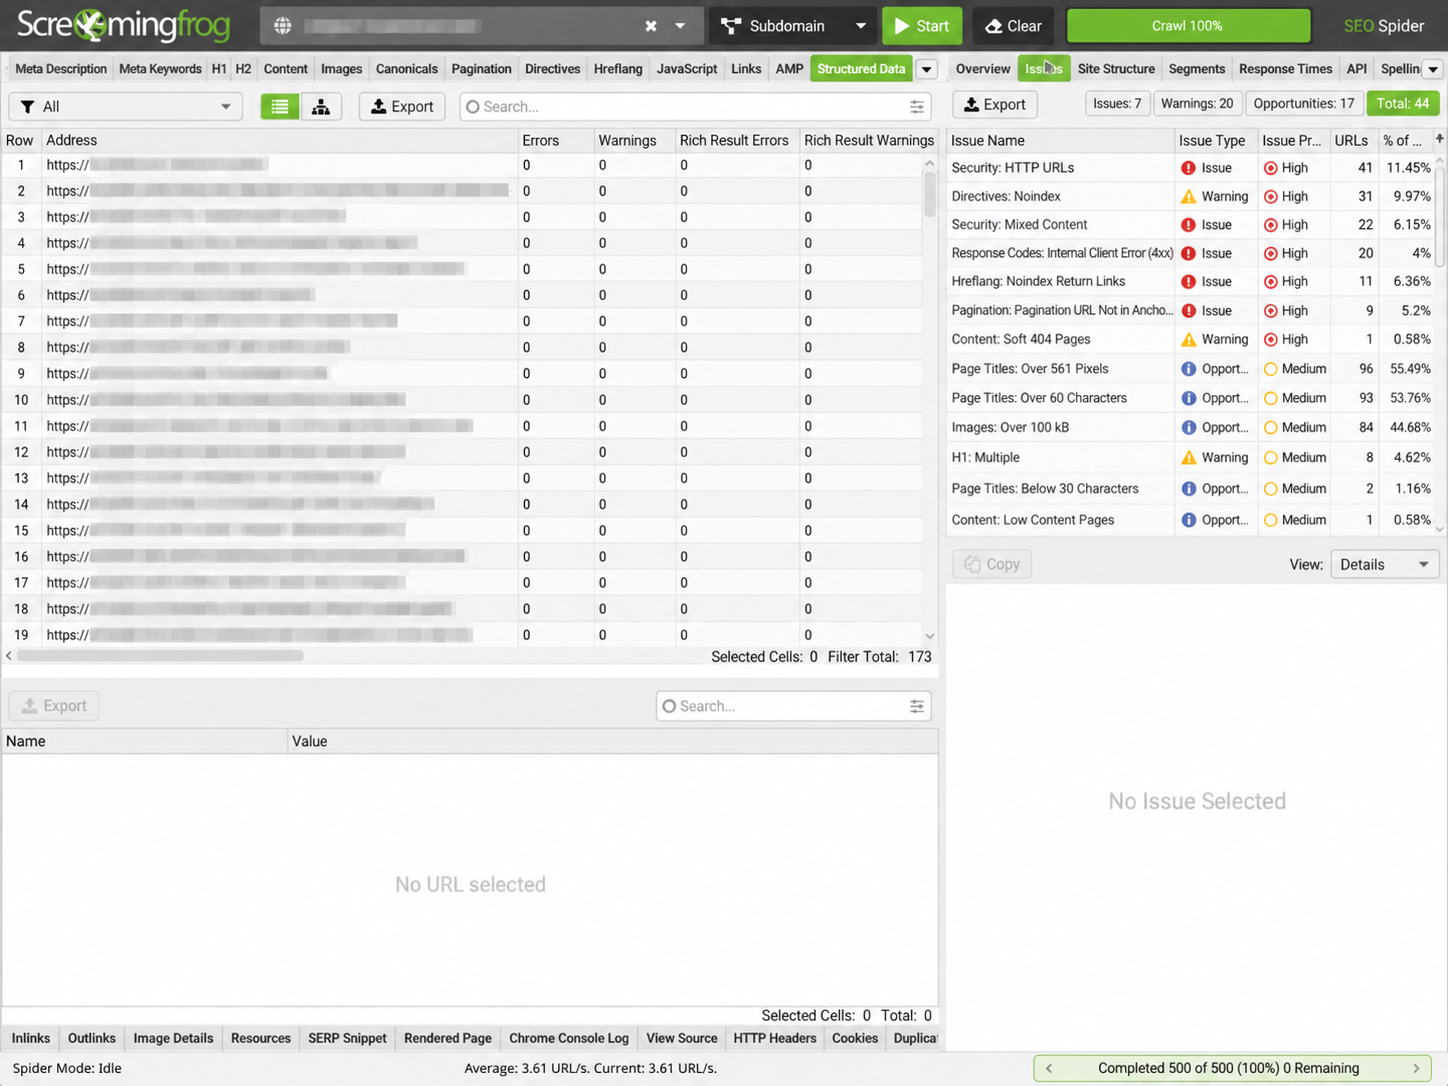
Task: Select the list view toggle
Action: [x=280, y=107]
